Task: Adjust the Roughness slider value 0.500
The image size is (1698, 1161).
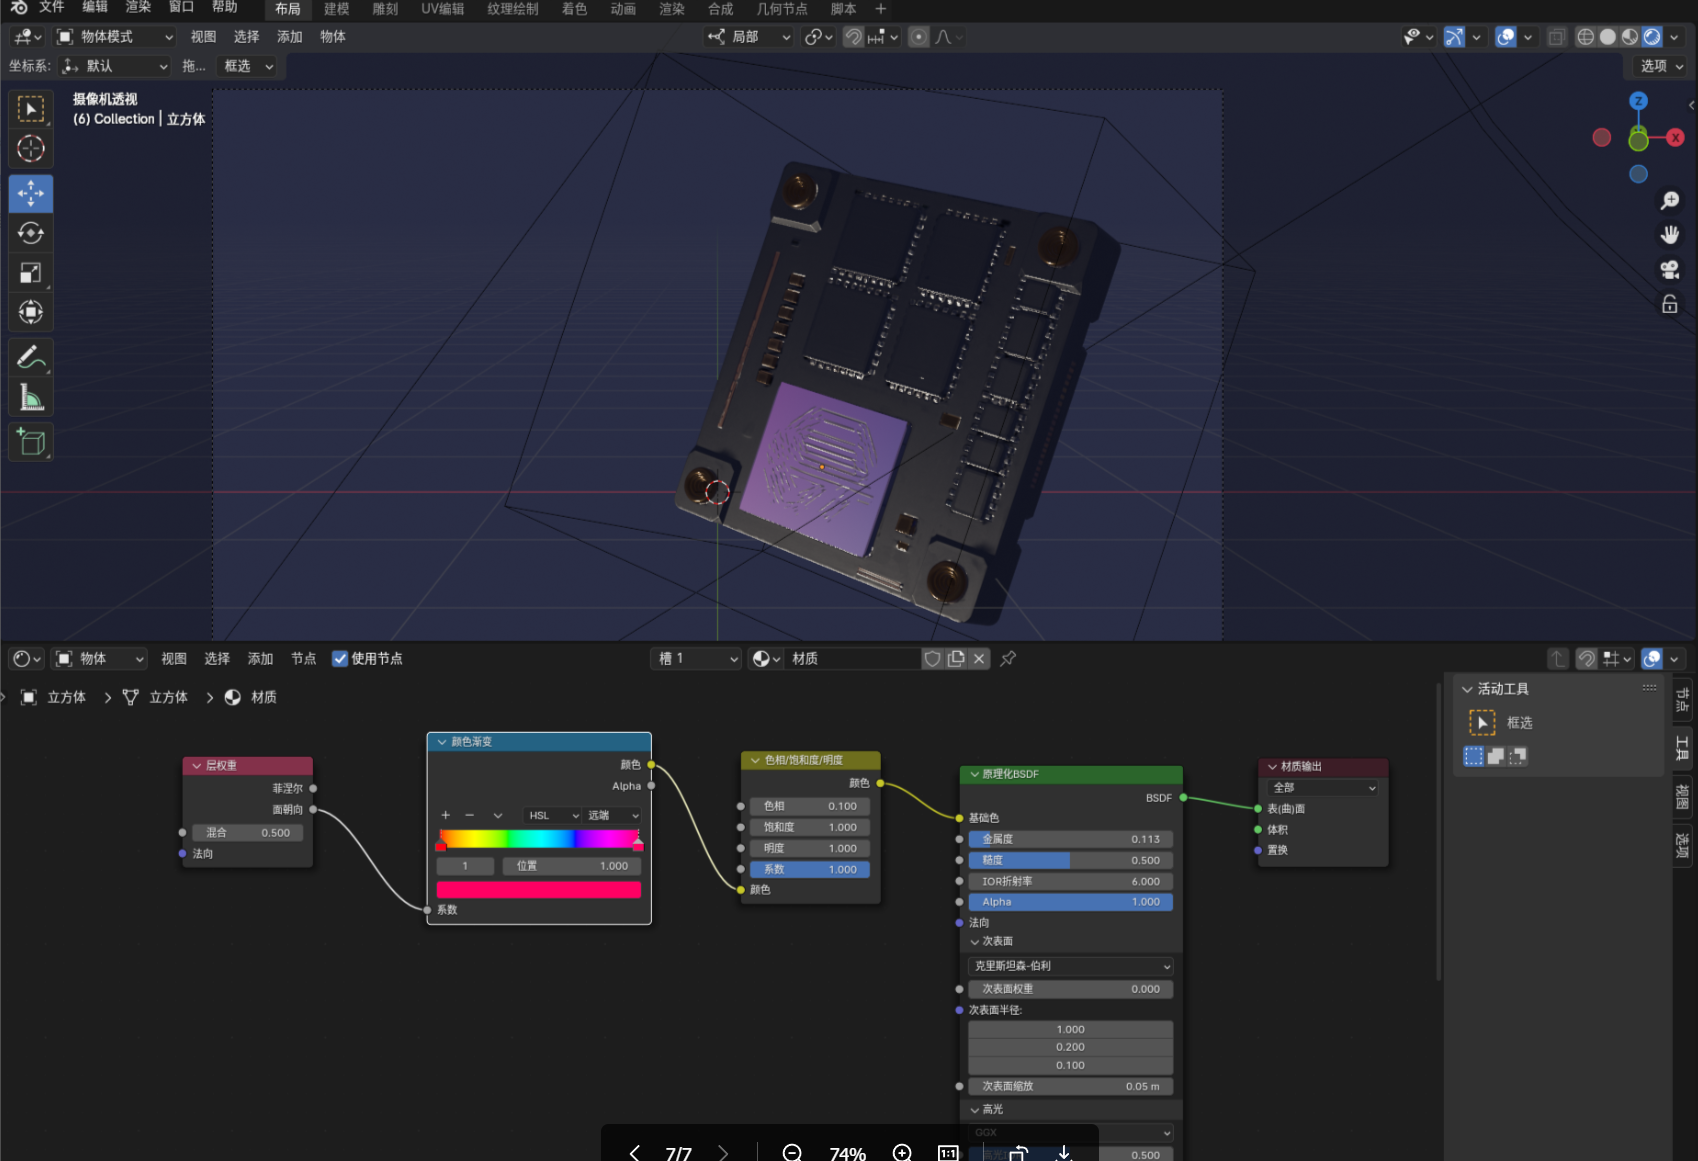Action: (1070, 860)
